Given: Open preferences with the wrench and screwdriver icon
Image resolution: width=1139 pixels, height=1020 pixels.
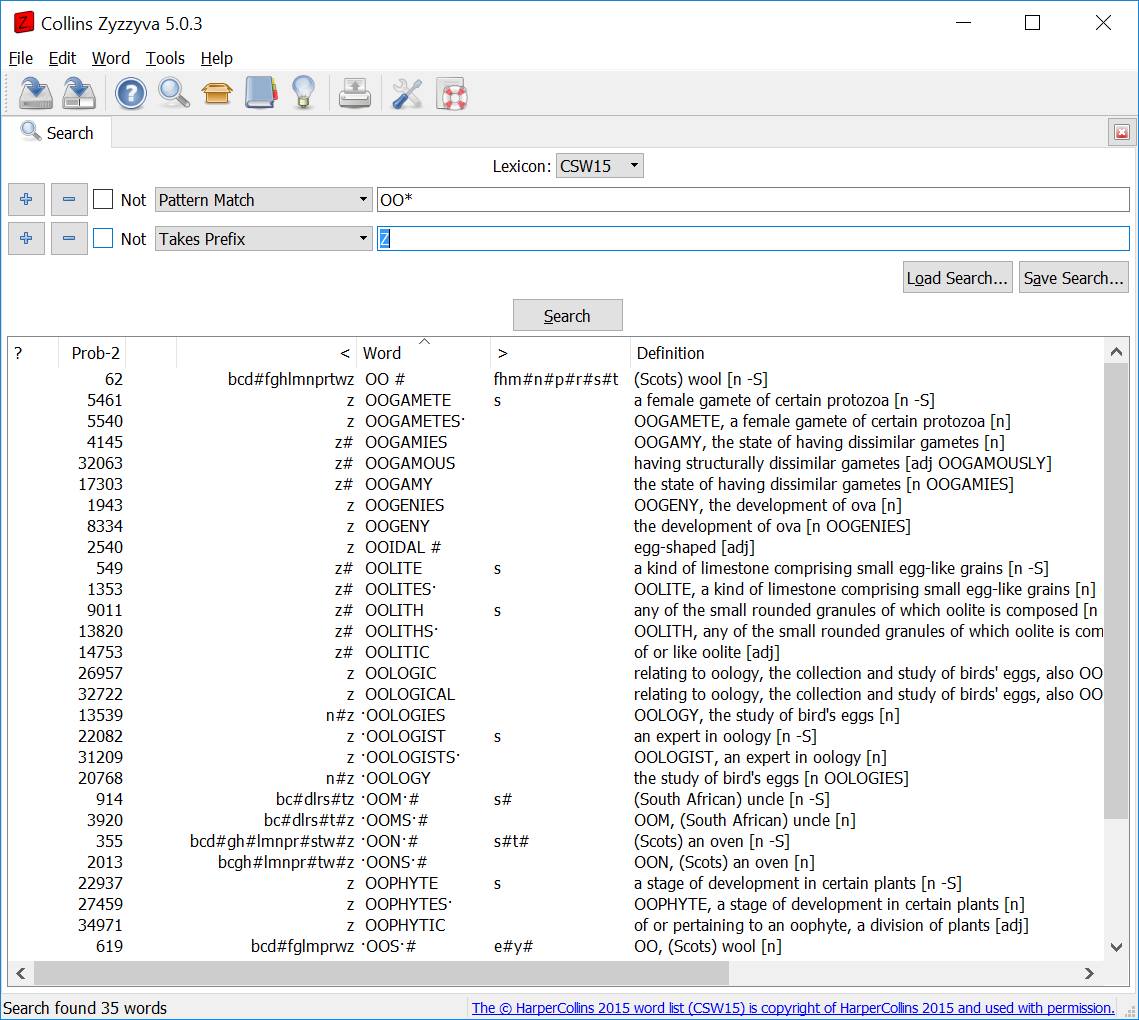Looking at the screenshot, I should point(407,94).
